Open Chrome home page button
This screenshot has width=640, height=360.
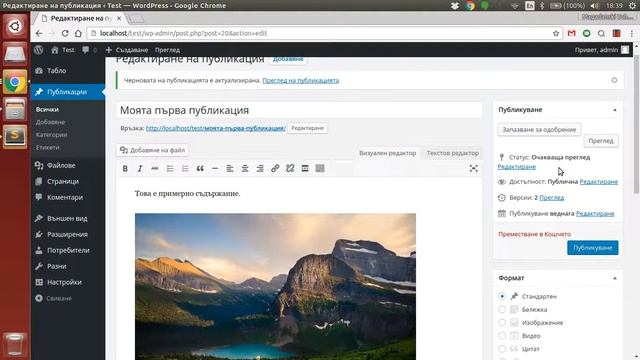tap(78, 33)
